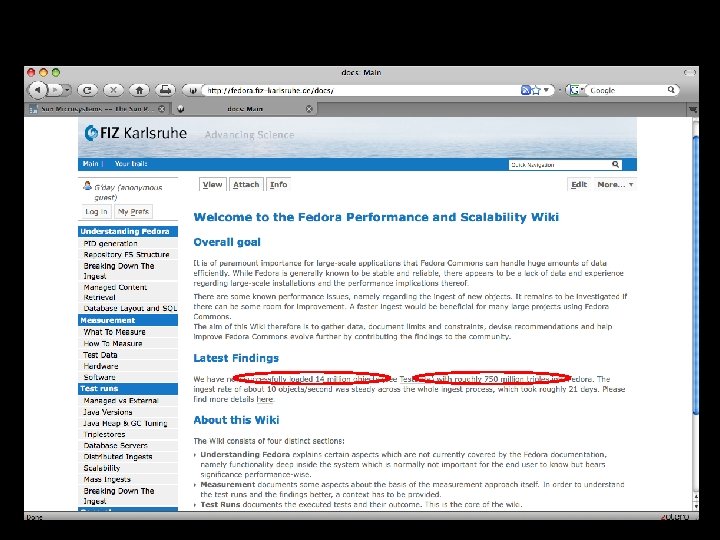Open the More... dropdown menu
The width and height of the screenshot is (720, 540).
pyautogui.click(x=615, y=185)
